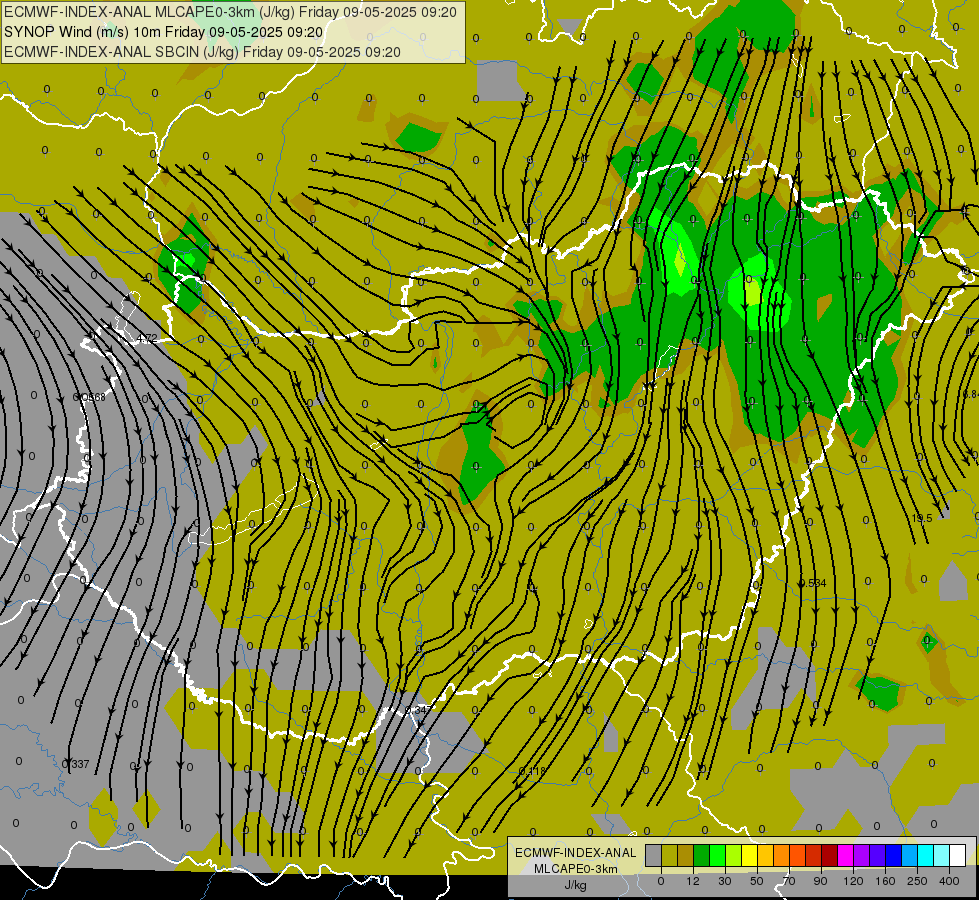
Task: Click the 160 tick label on the legend
Action: click(x=885, y=881)
